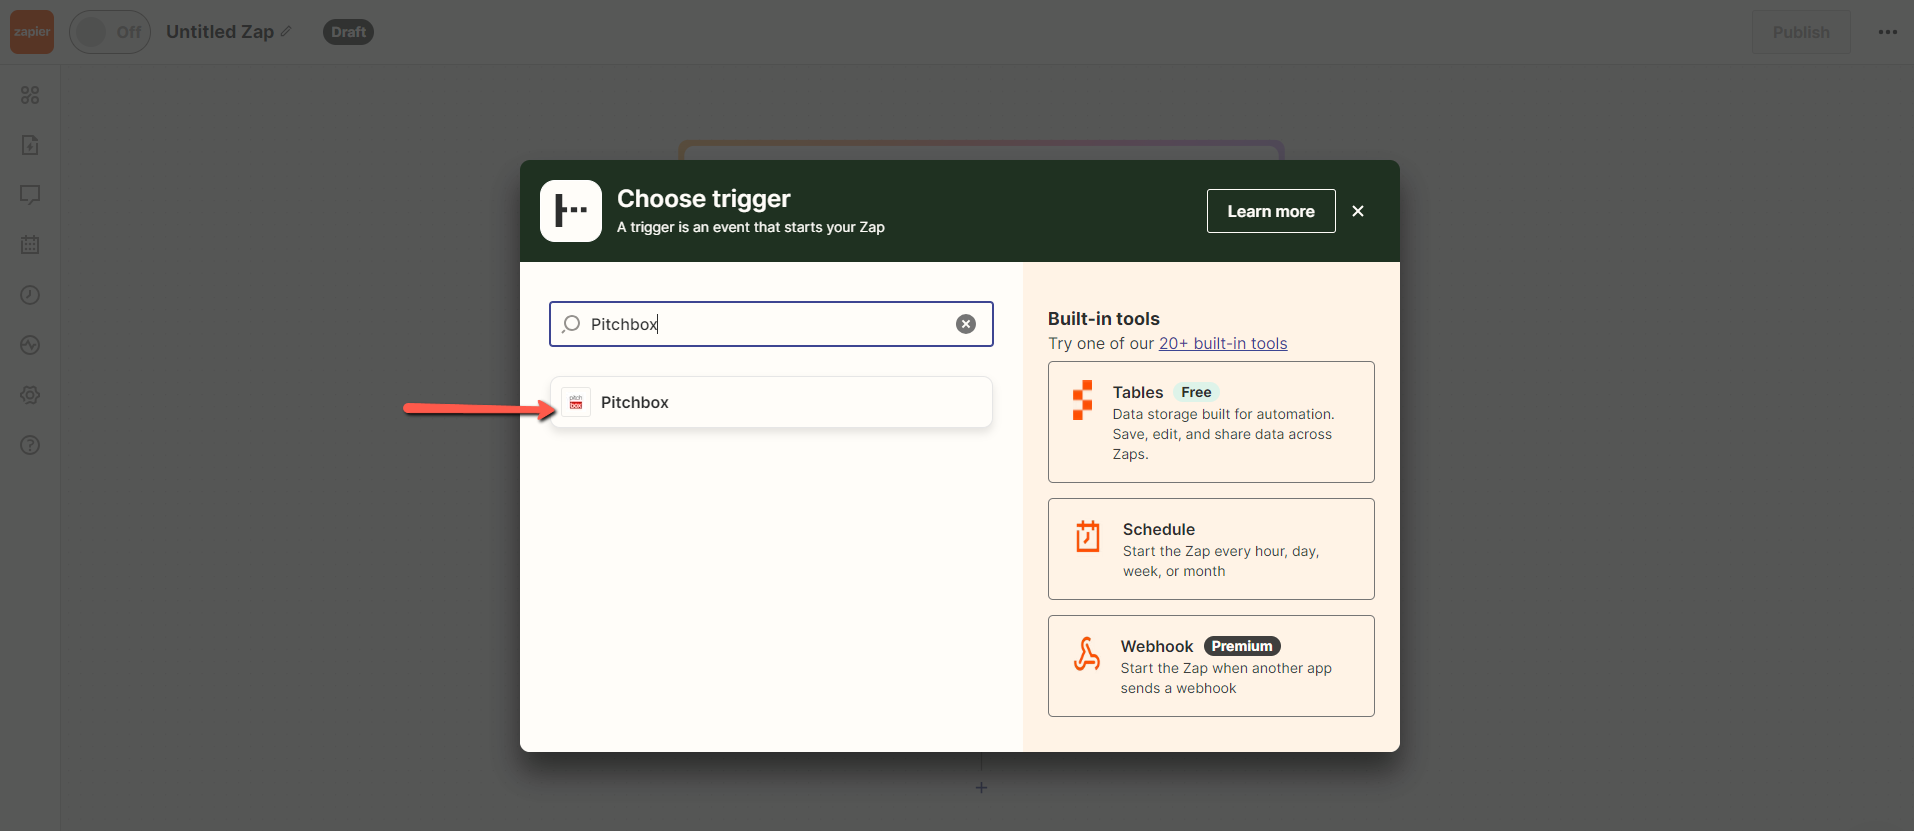Image resolution: width=1914 pixels, height=831 pixels.
Task: Click the Pitchbox app logo icon
Action: pyautogui.click(x=576, y=402)
